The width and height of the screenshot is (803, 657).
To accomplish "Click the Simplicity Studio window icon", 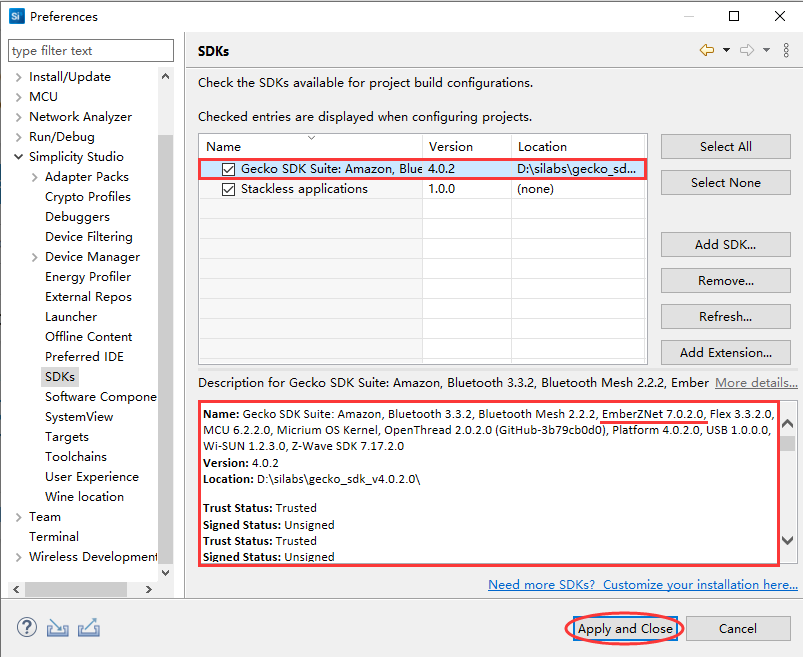I will tap(16, 16).
